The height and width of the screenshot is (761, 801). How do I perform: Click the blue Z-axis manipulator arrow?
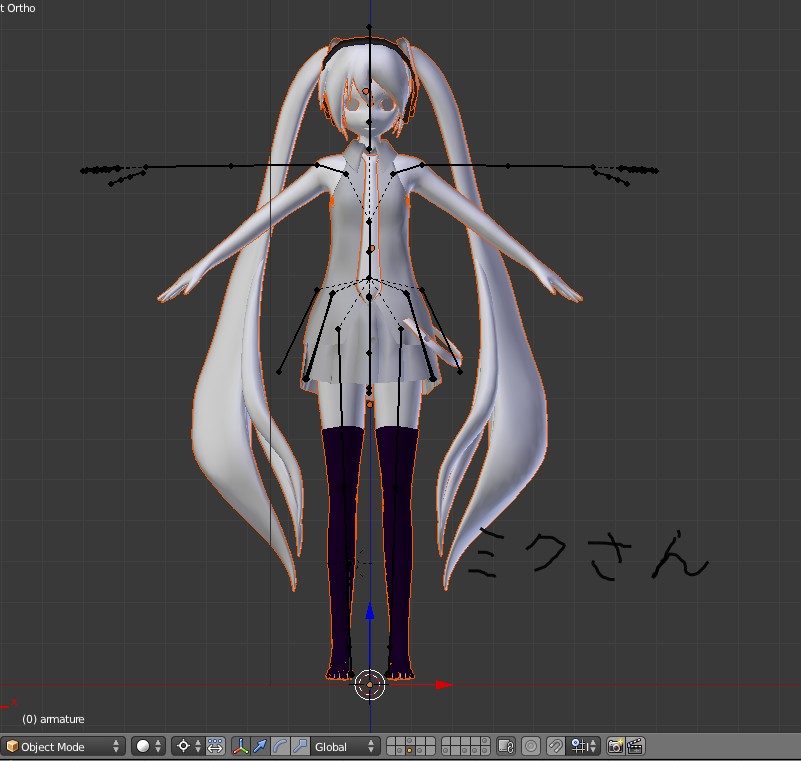coord(370,611)
